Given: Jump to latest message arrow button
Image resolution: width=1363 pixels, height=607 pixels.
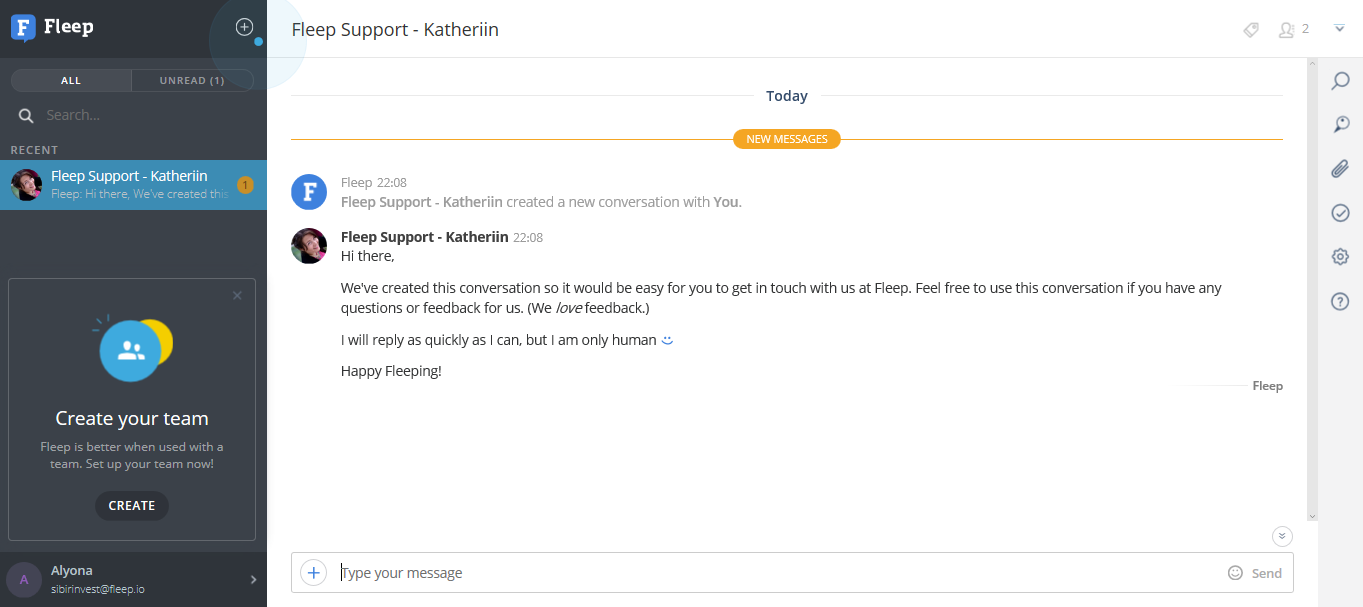Looking at the screenshot, I should pos(1282,537).
